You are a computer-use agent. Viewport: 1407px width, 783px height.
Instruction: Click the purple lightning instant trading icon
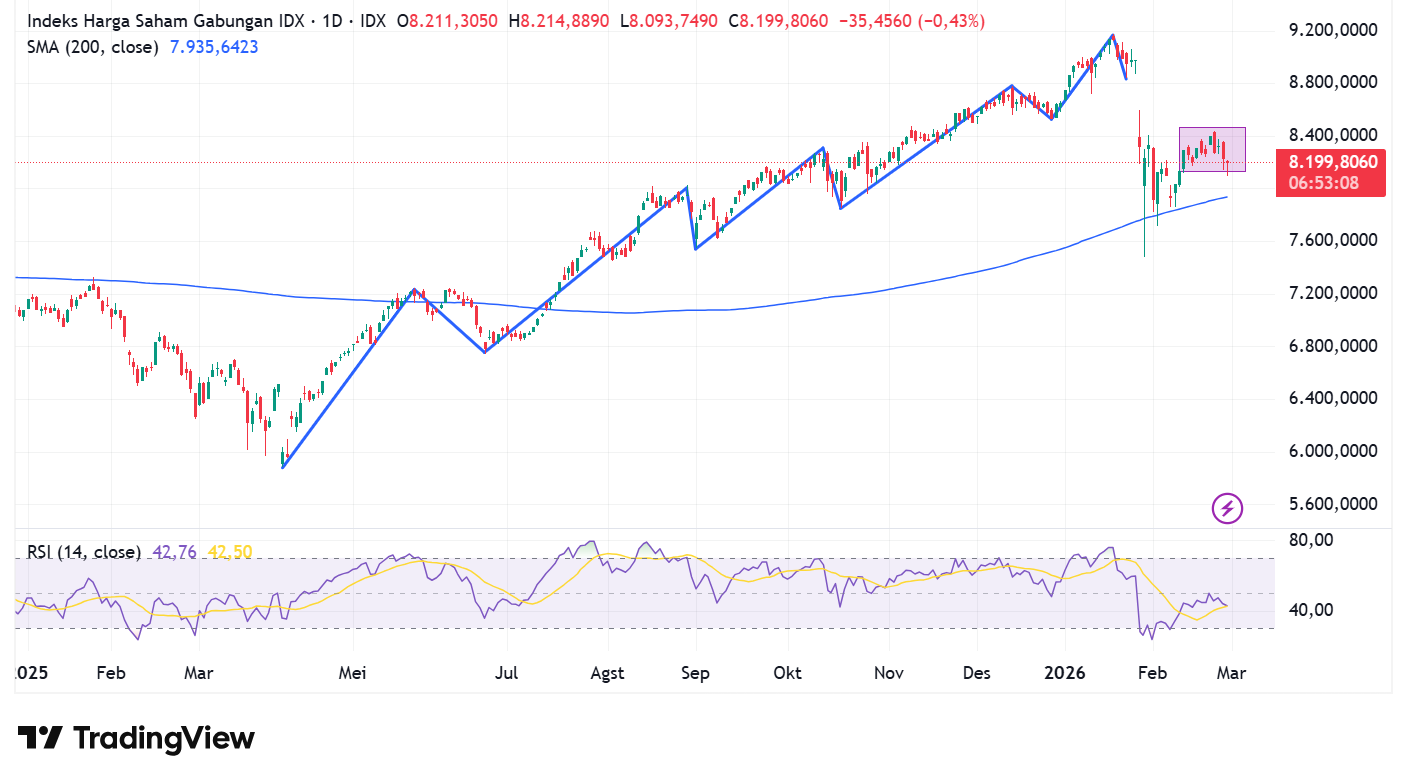click(x=1227, y=508)
